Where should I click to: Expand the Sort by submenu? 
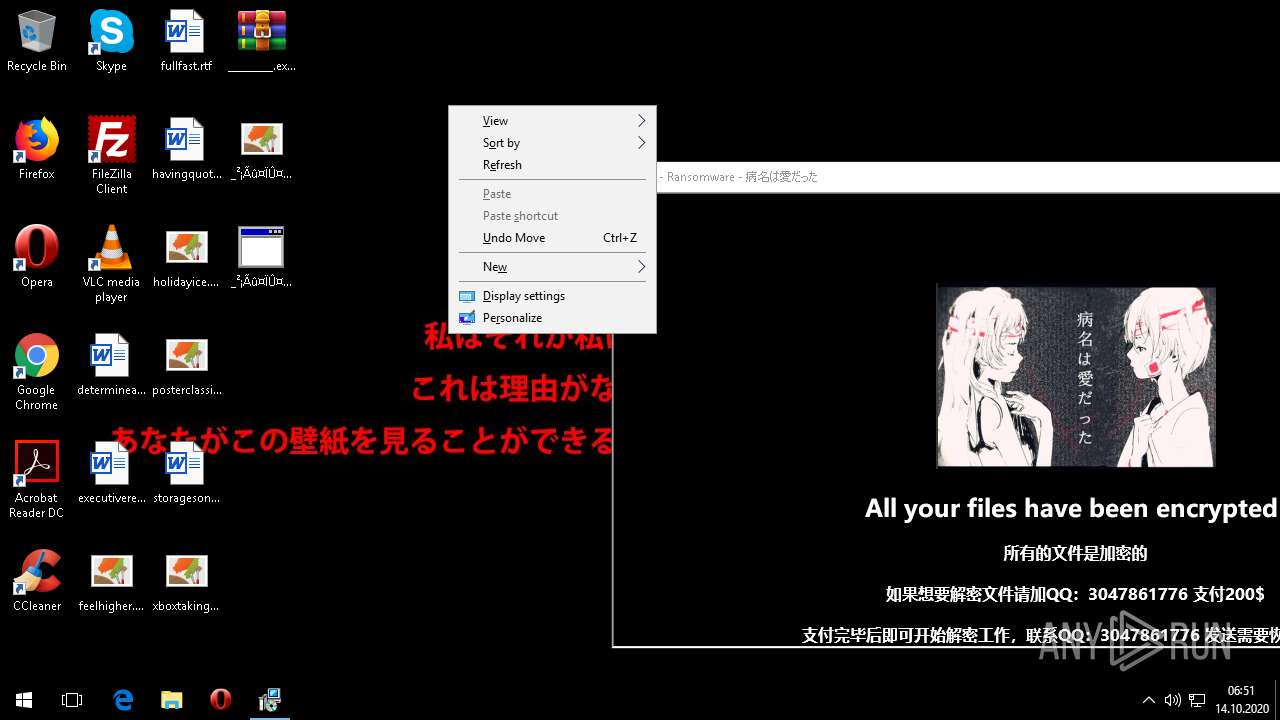point(552,143)
